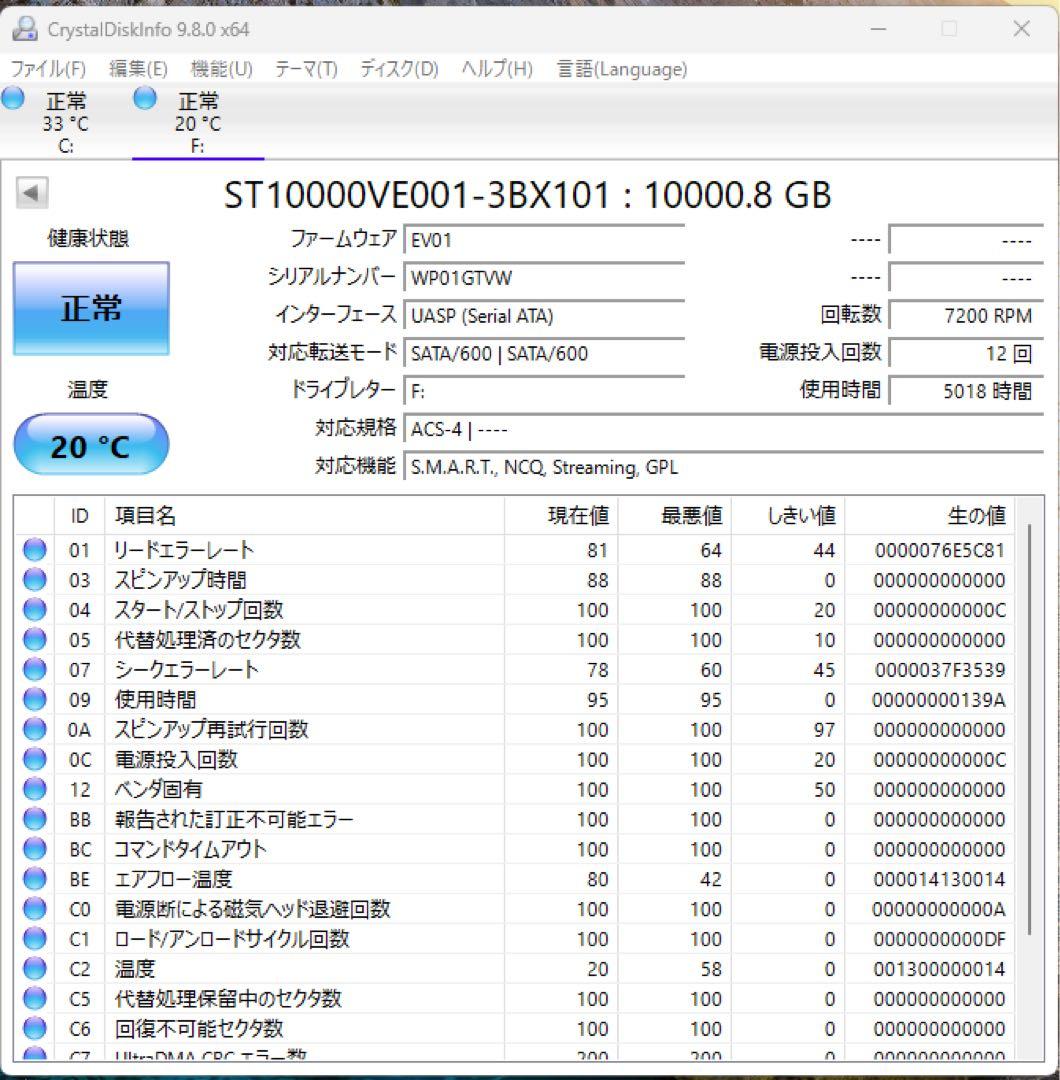Click the power-on count field 12 回

(x=966, y=353)
